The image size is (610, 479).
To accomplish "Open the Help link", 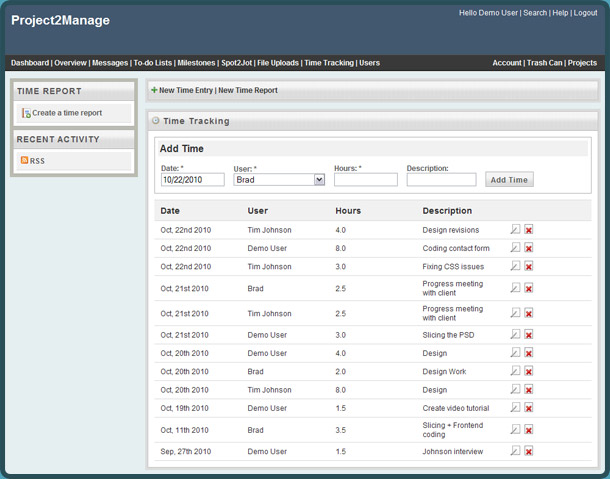I will (x=560, y=13).
